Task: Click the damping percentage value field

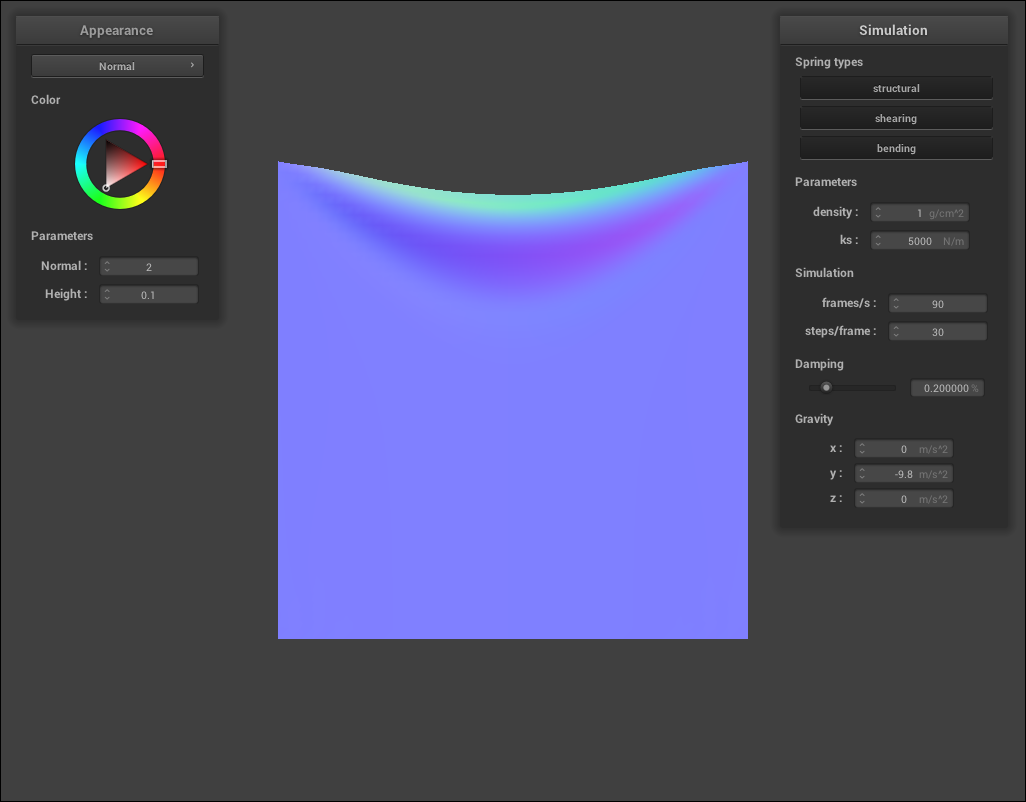Action: point(946,388)
